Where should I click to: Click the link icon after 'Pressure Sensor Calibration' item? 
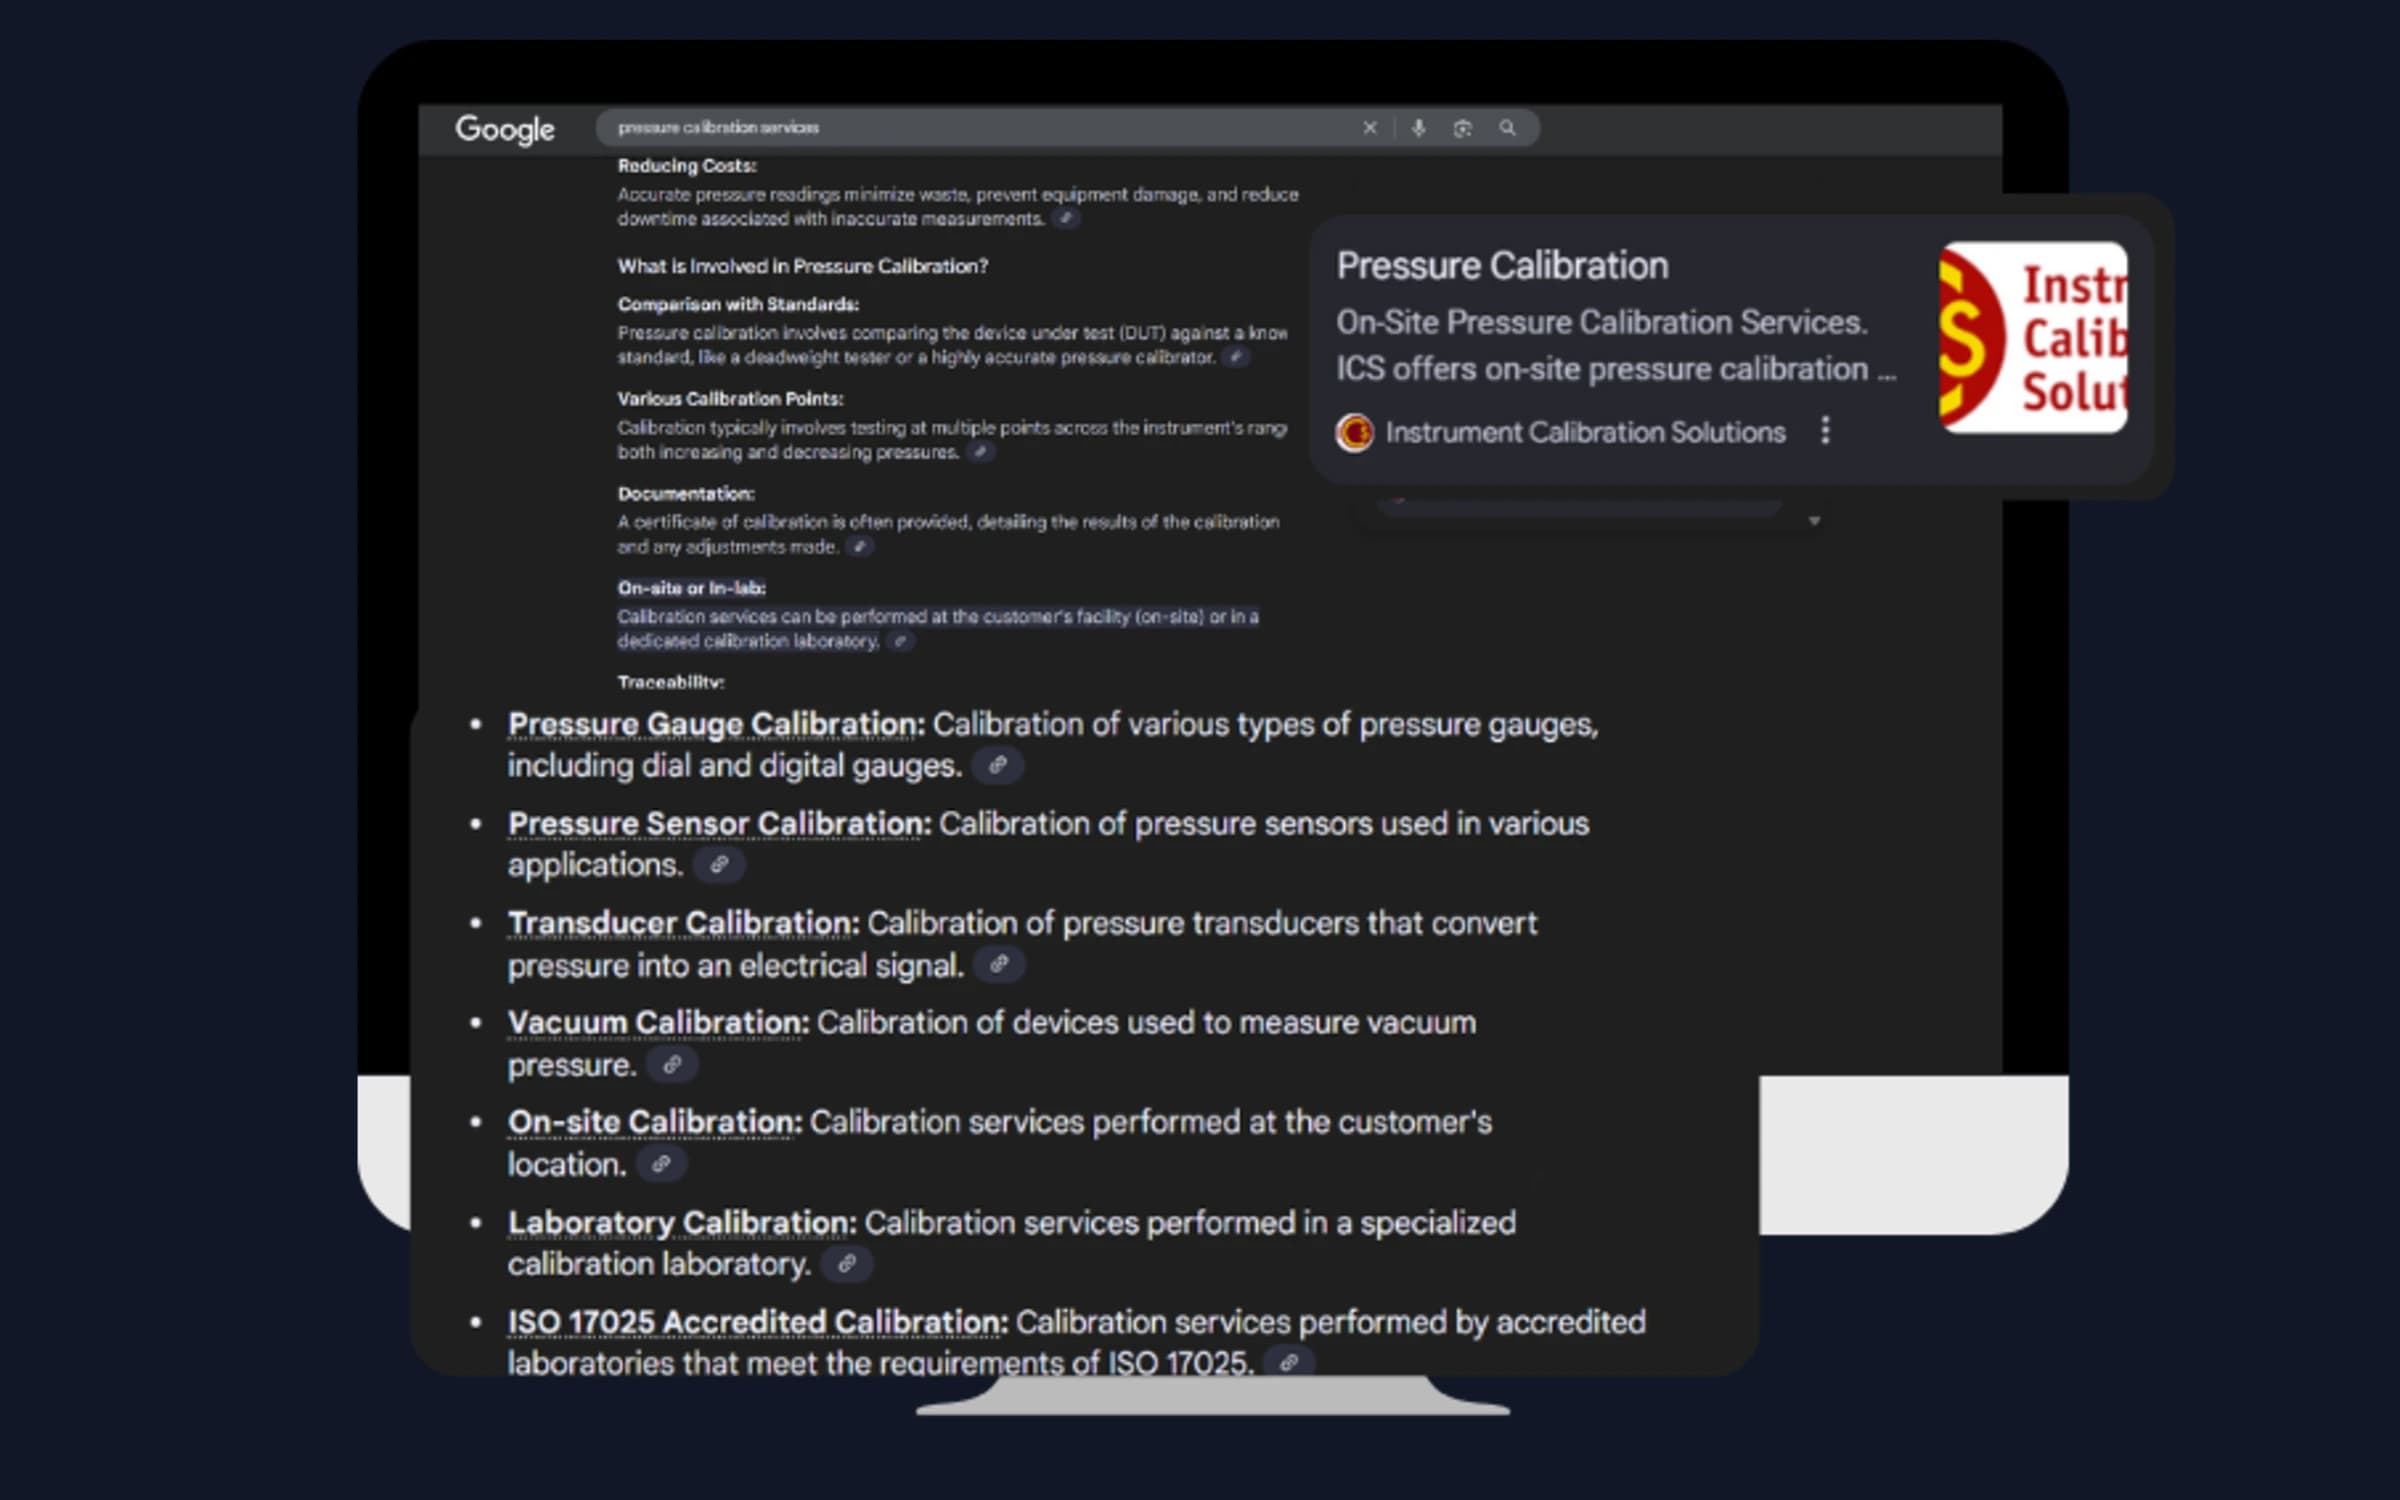(x=719, y=865)
